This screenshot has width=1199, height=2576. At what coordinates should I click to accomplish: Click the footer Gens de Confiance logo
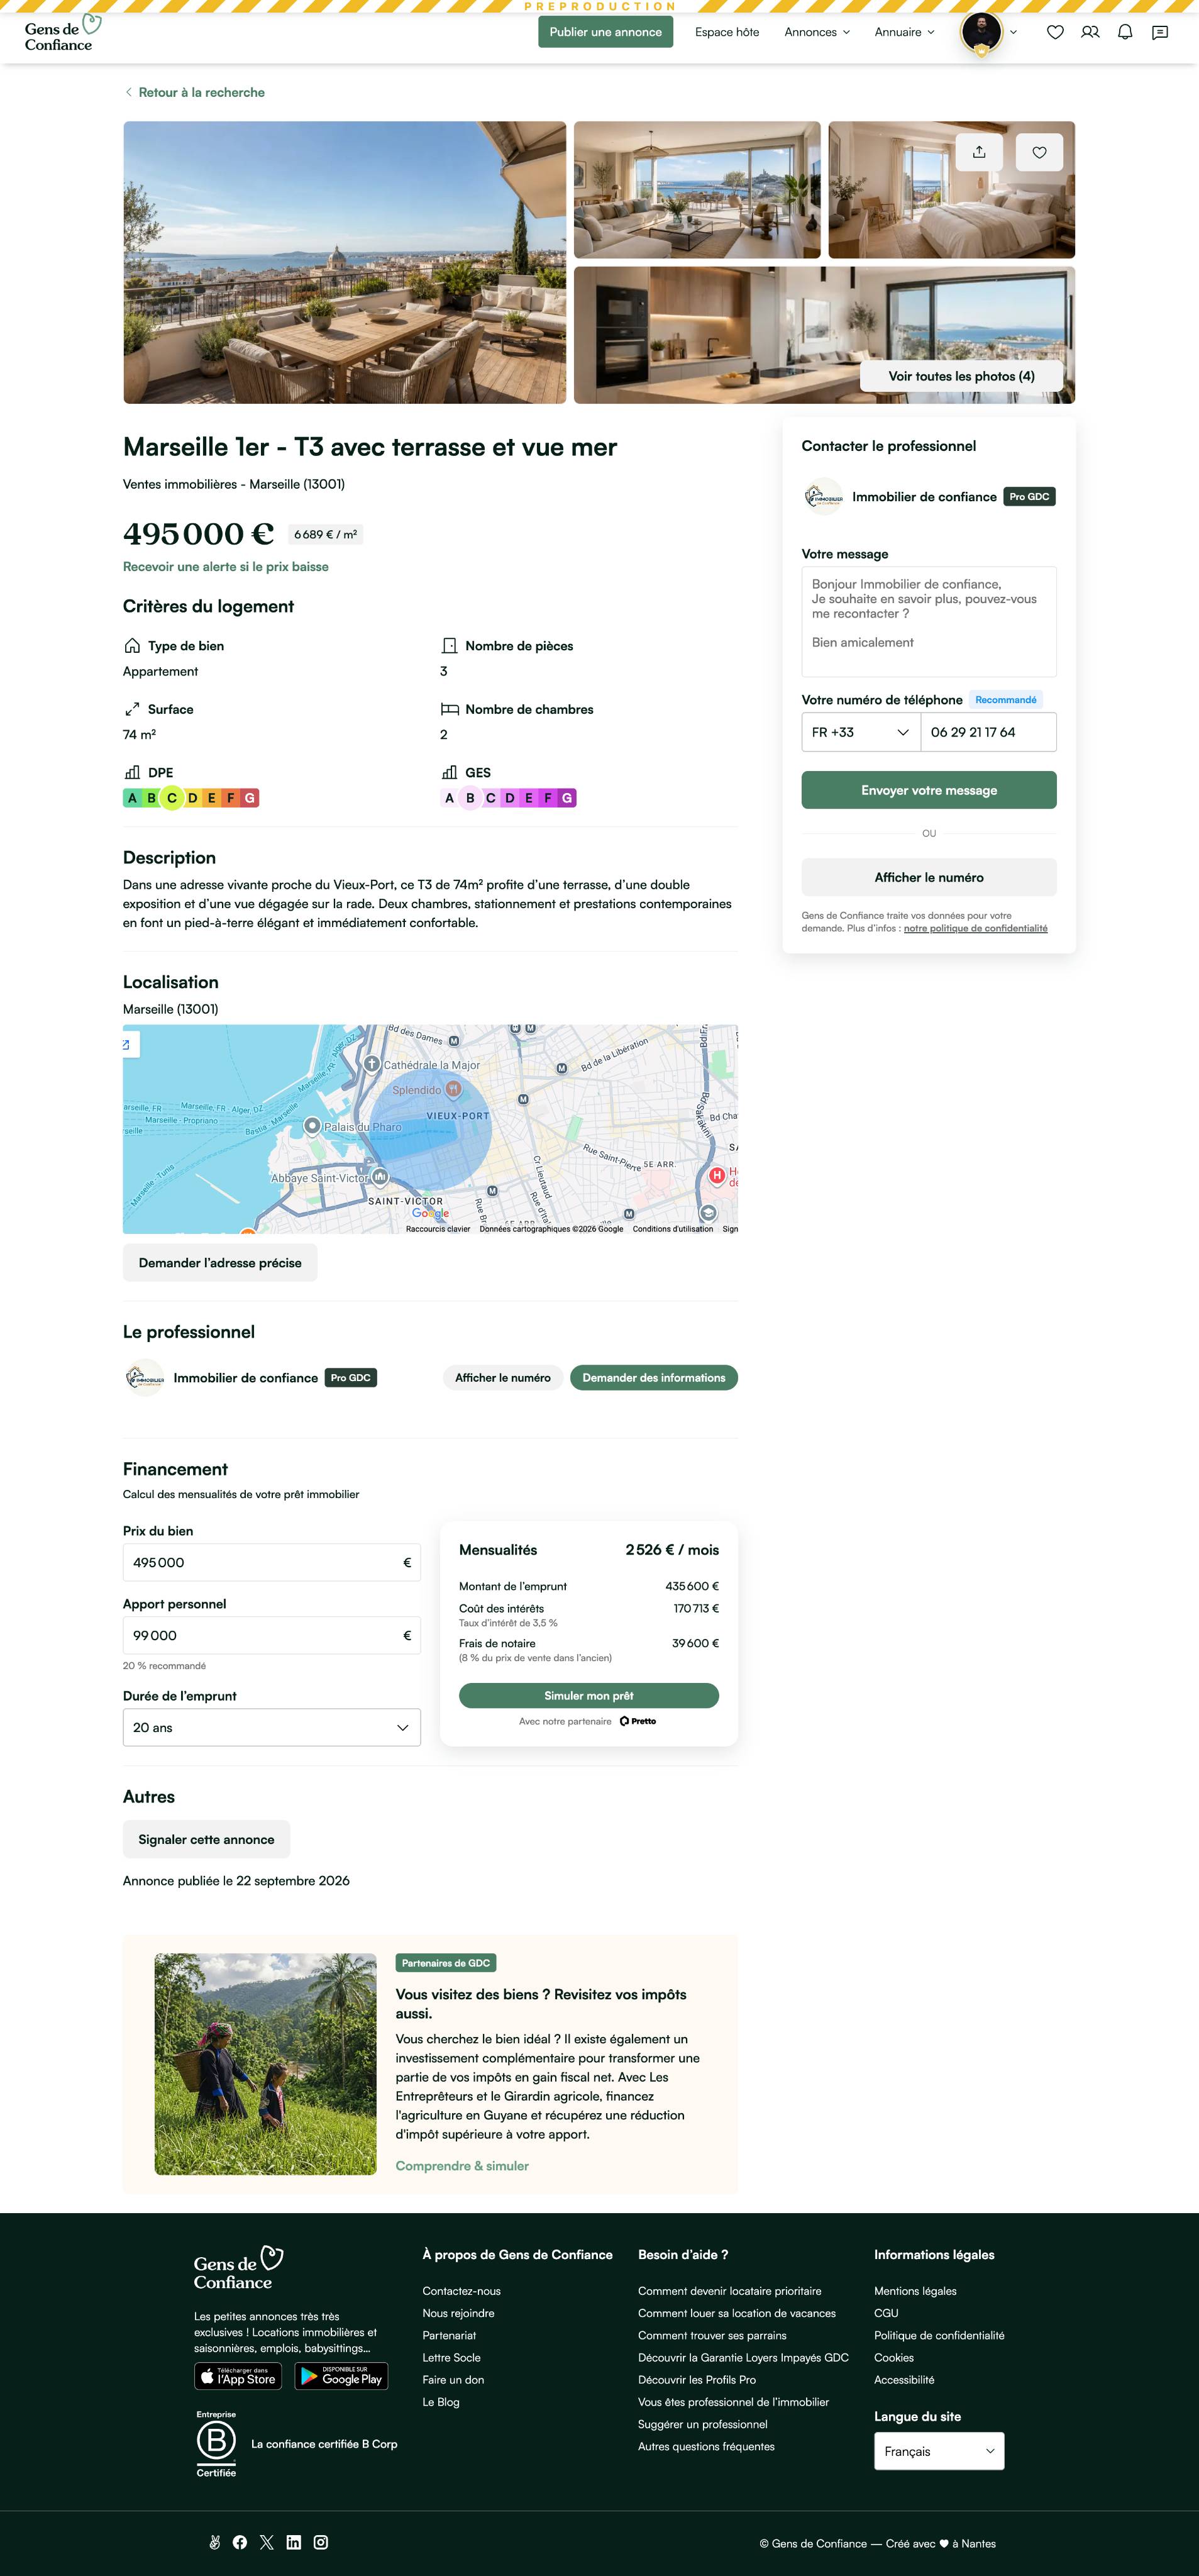238,2268
